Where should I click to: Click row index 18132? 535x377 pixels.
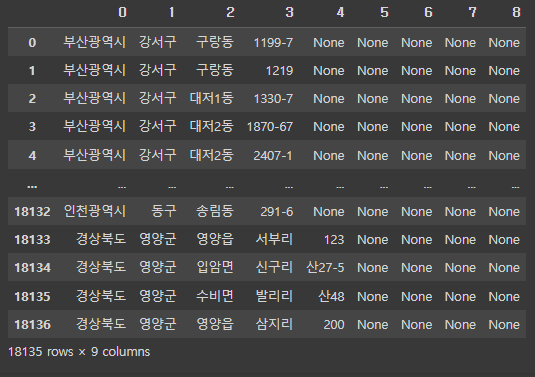pos(32,212)
